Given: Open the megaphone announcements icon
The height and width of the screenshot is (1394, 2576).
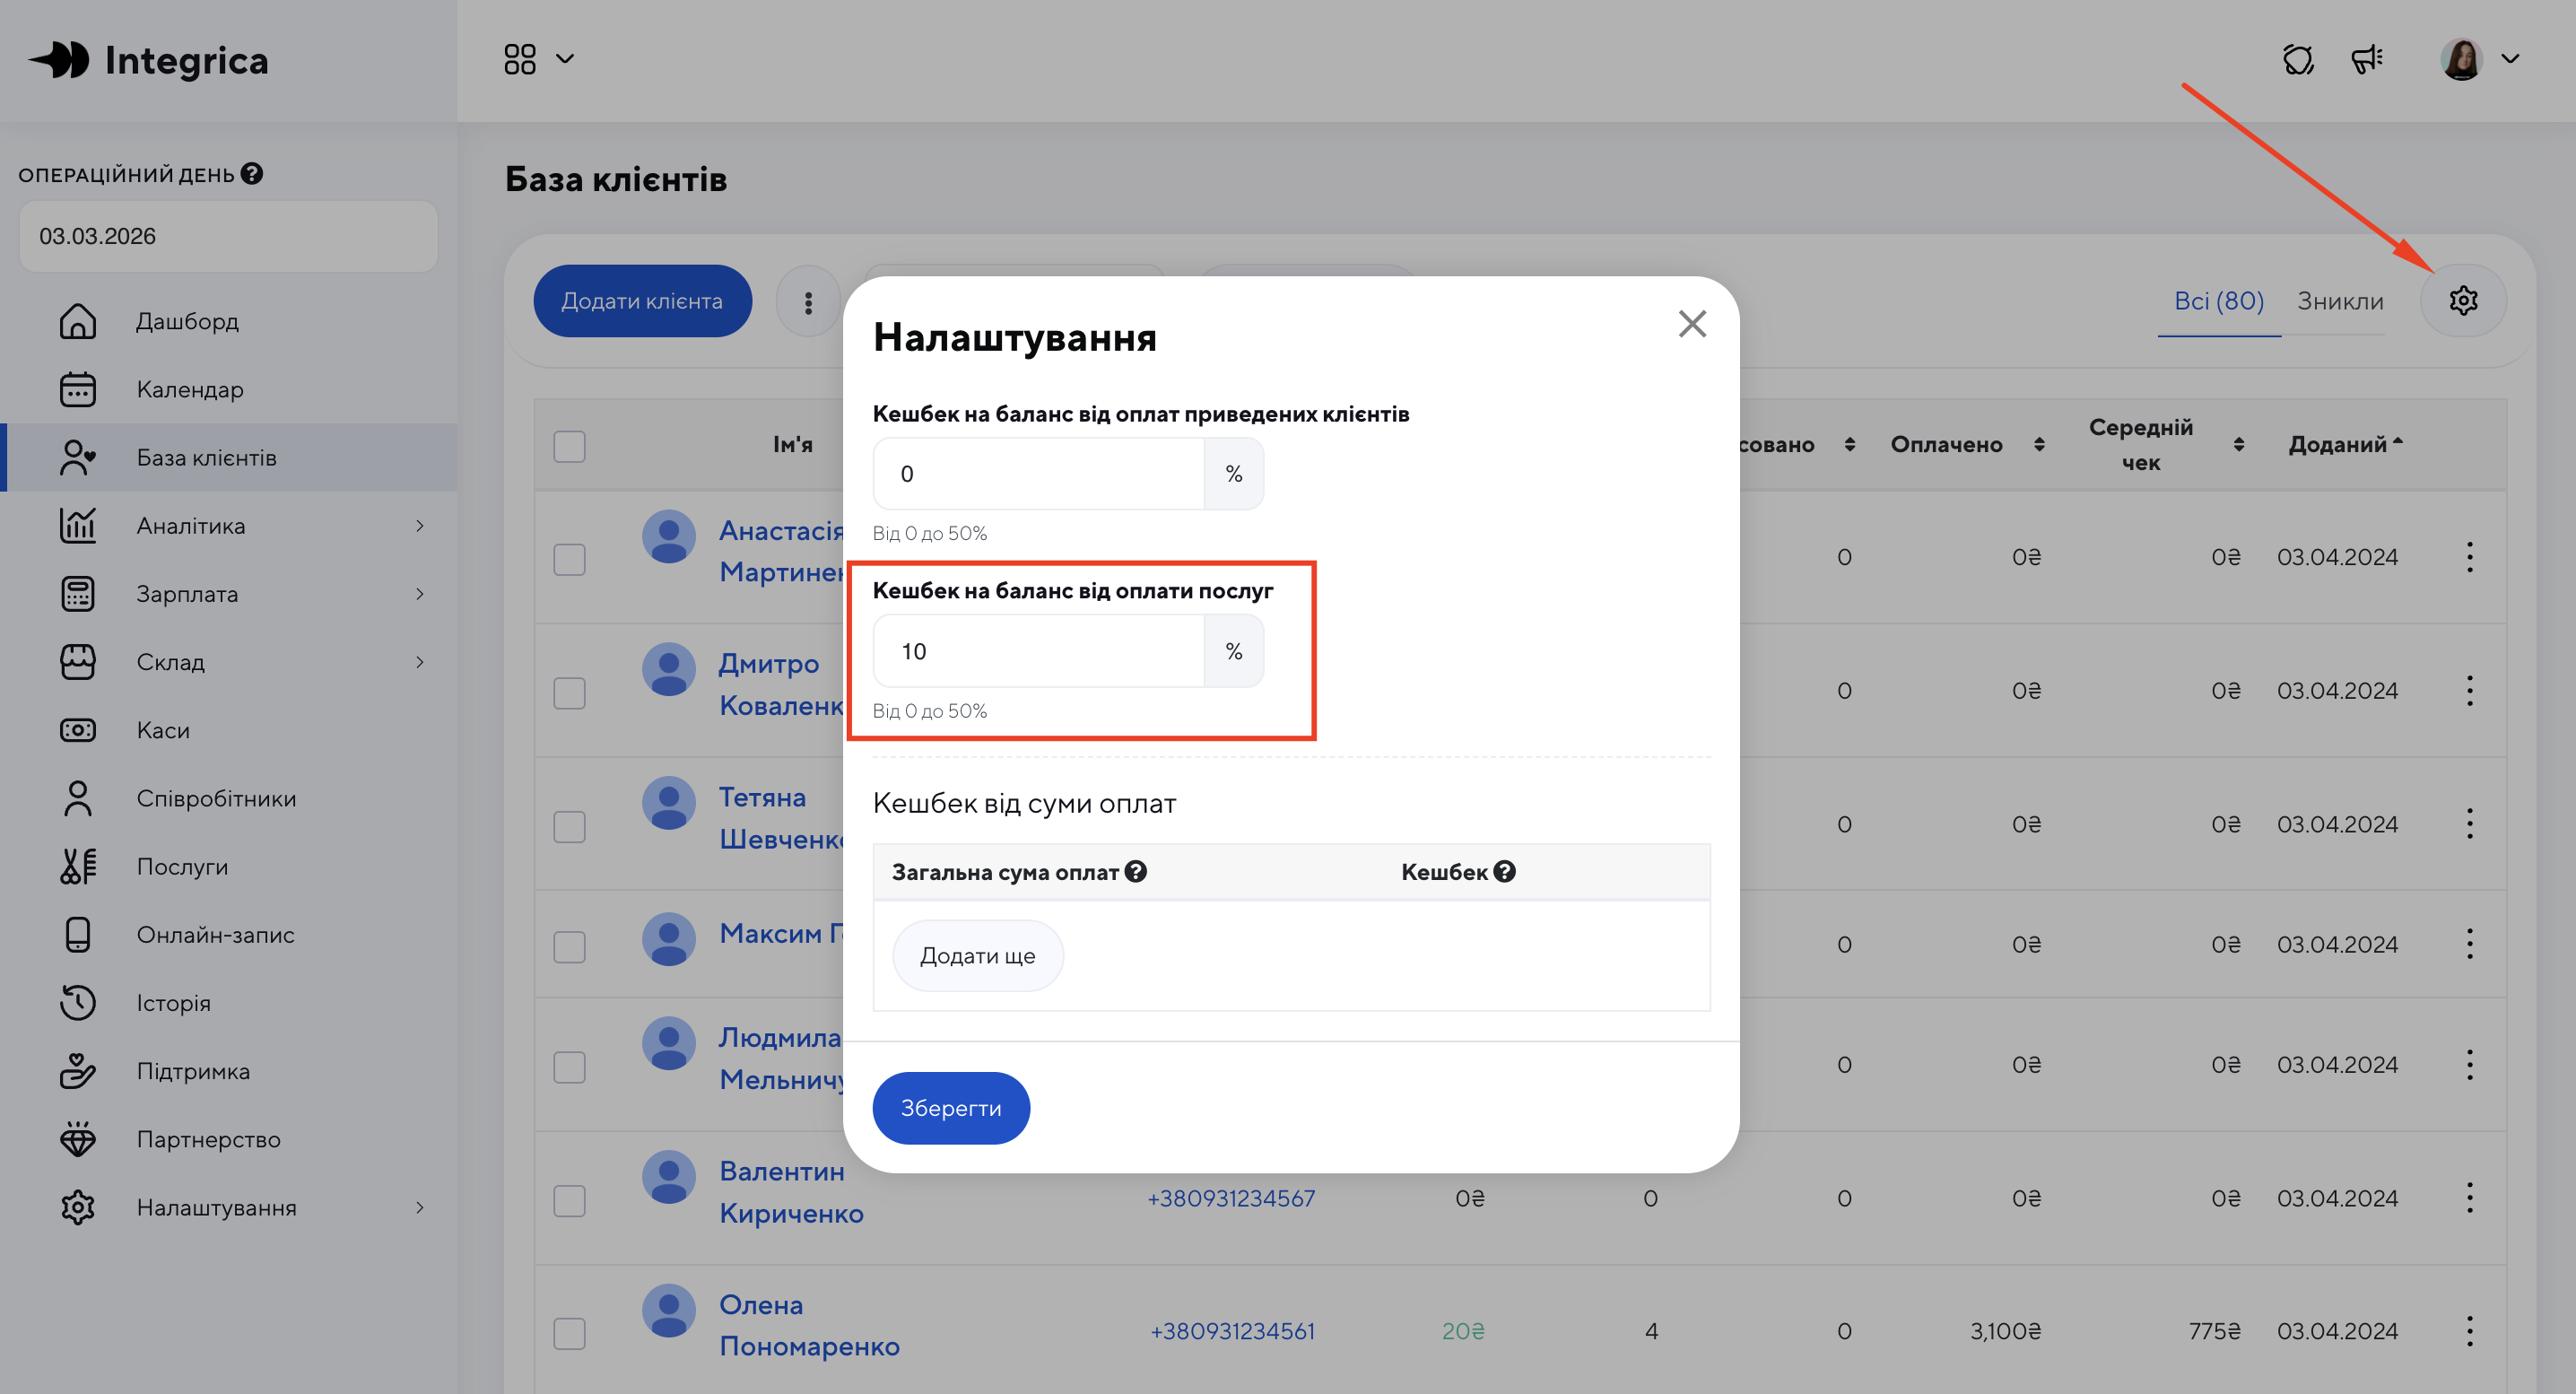Looking at the screenshot, I should coord(2367,60).
